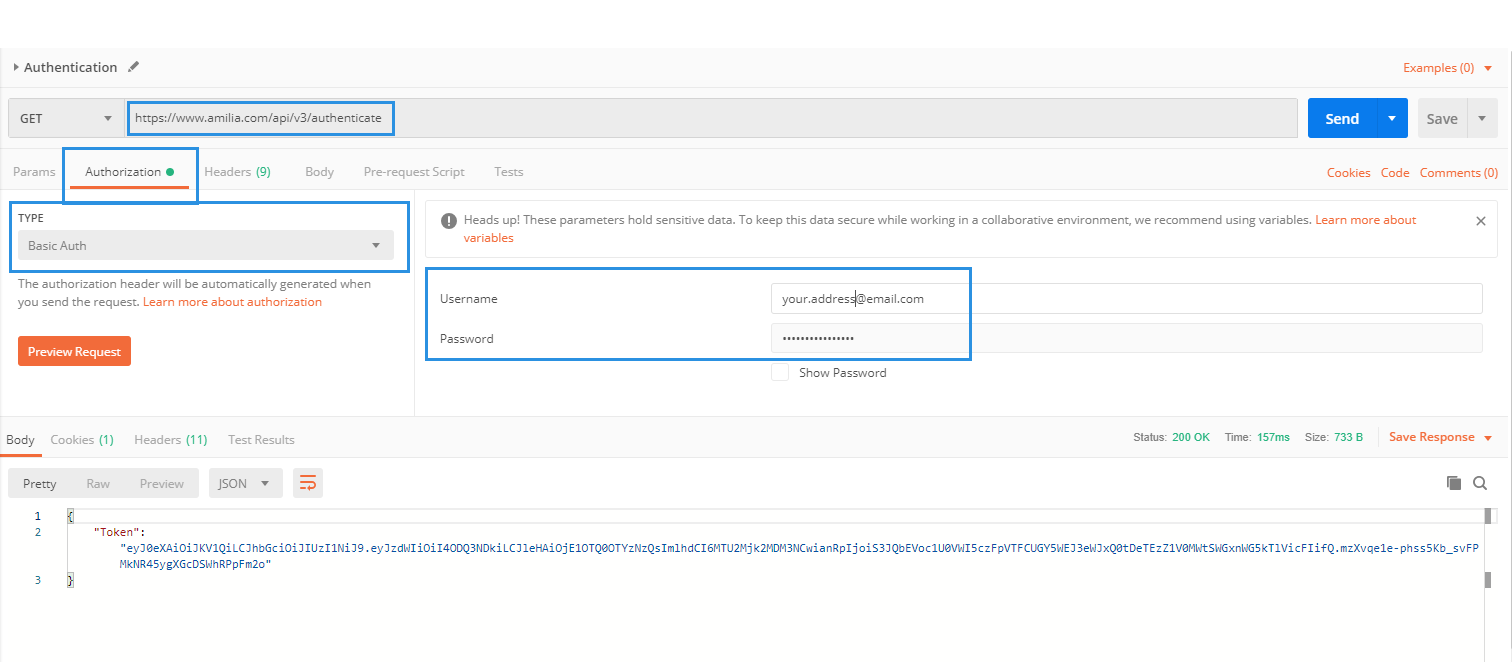Collapse the Authentication request header arrow

pos(16,66)
